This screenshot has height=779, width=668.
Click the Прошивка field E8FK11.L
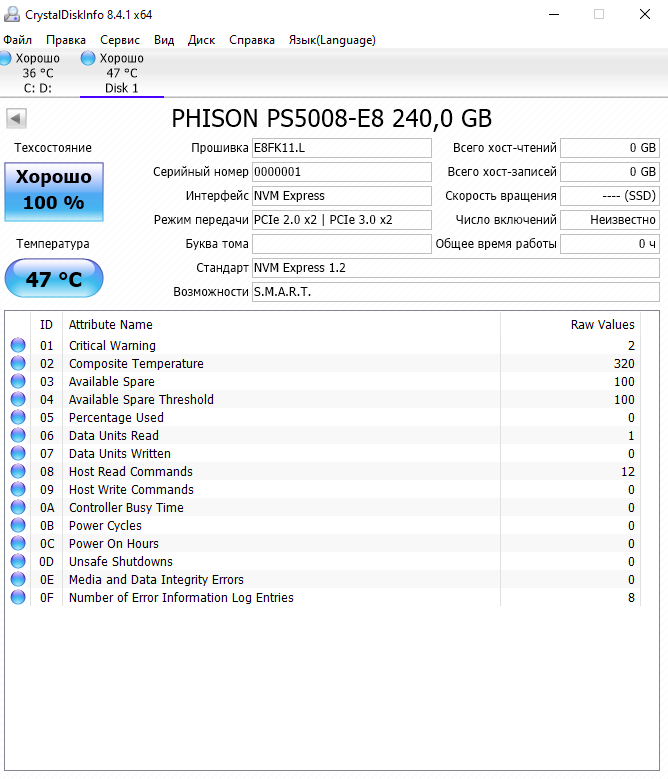(342, 148)
